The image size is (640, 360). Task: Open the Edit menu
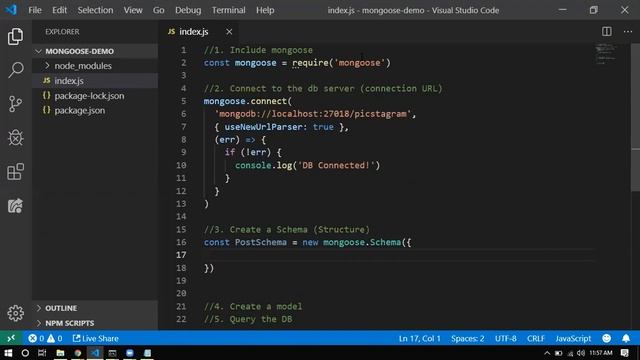click(59, 10)
